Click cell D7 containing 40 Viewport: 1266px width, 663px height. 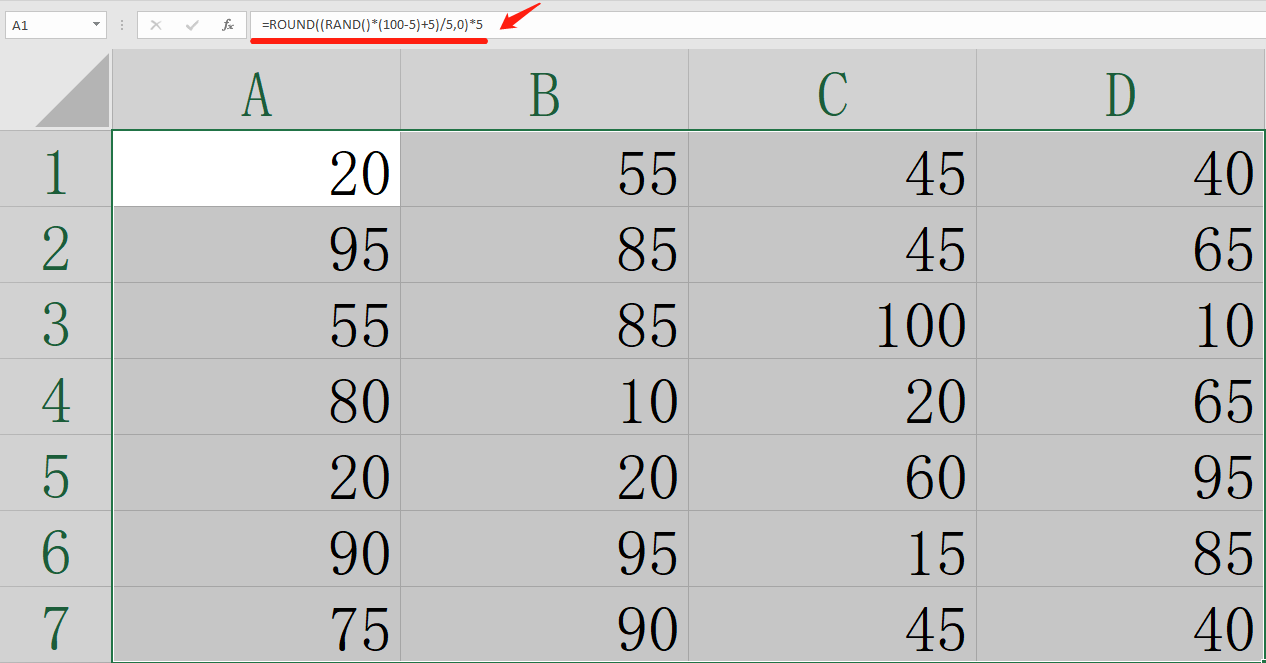pyautogui.click(x=1121, y=624)
